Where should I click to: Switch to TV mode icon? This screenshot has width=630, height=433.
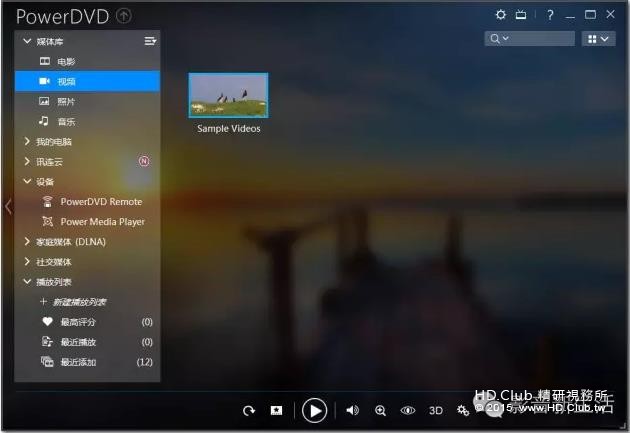click(521, 15)
